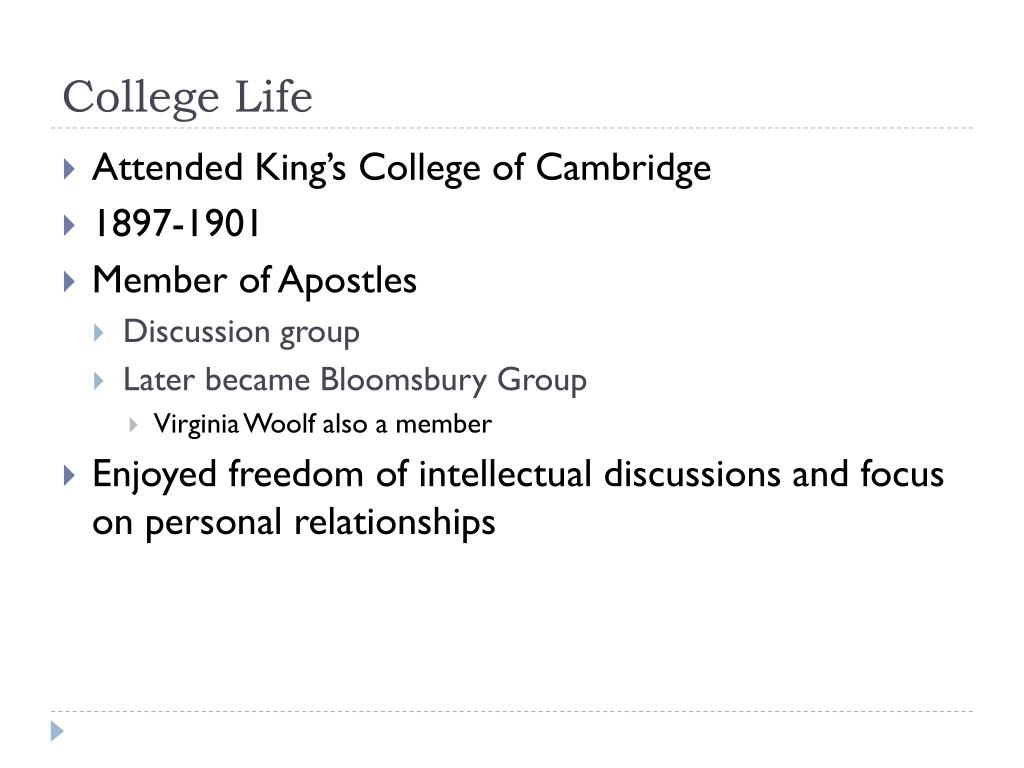Click 'Virginia Woolf also a member' text

point(323,424)
